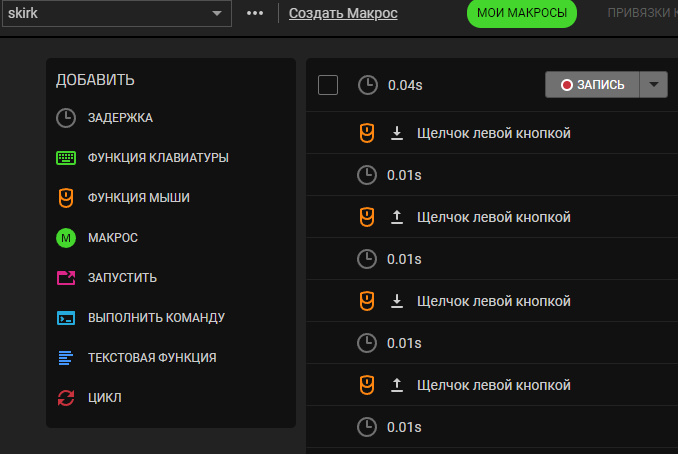The width and height of the screenshot is (678, 454).
Task: Click the Создать Макрос link
Action: click(x=343, y=13)
